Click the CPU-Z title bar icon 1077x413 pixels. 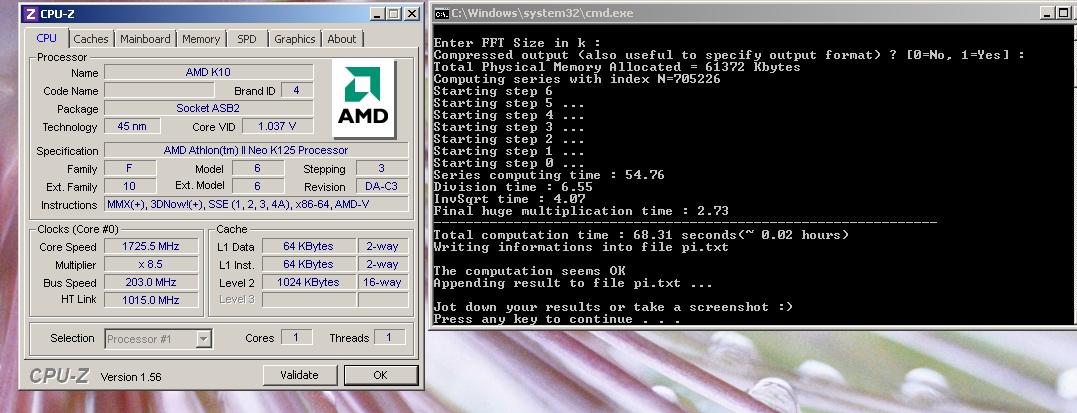[30, 14]
